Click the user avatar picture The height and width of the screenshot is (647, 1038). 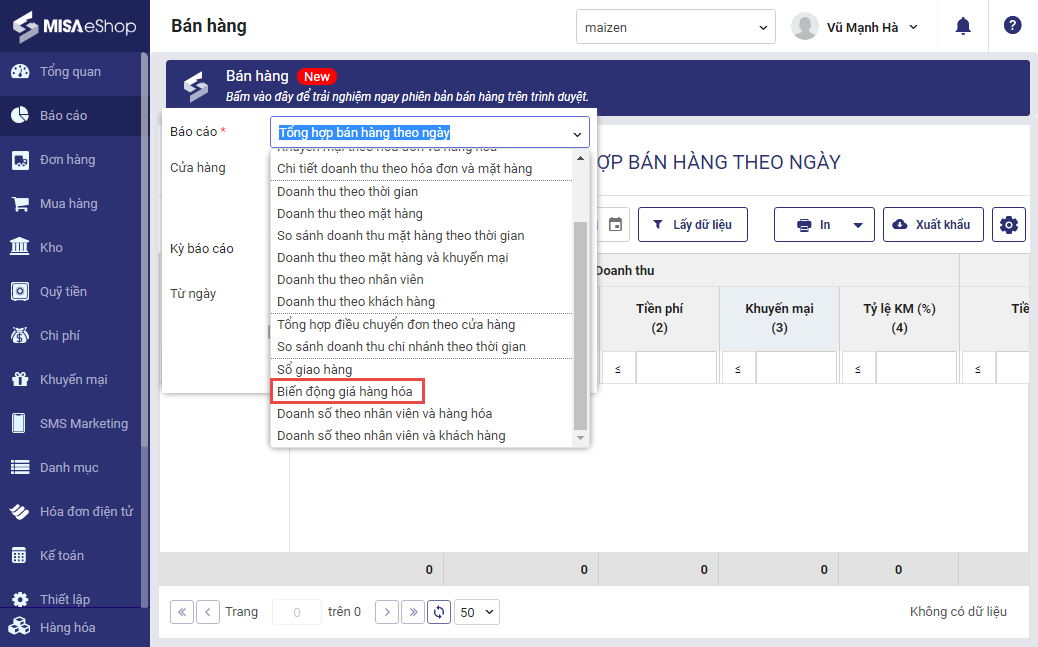(805, 26)
